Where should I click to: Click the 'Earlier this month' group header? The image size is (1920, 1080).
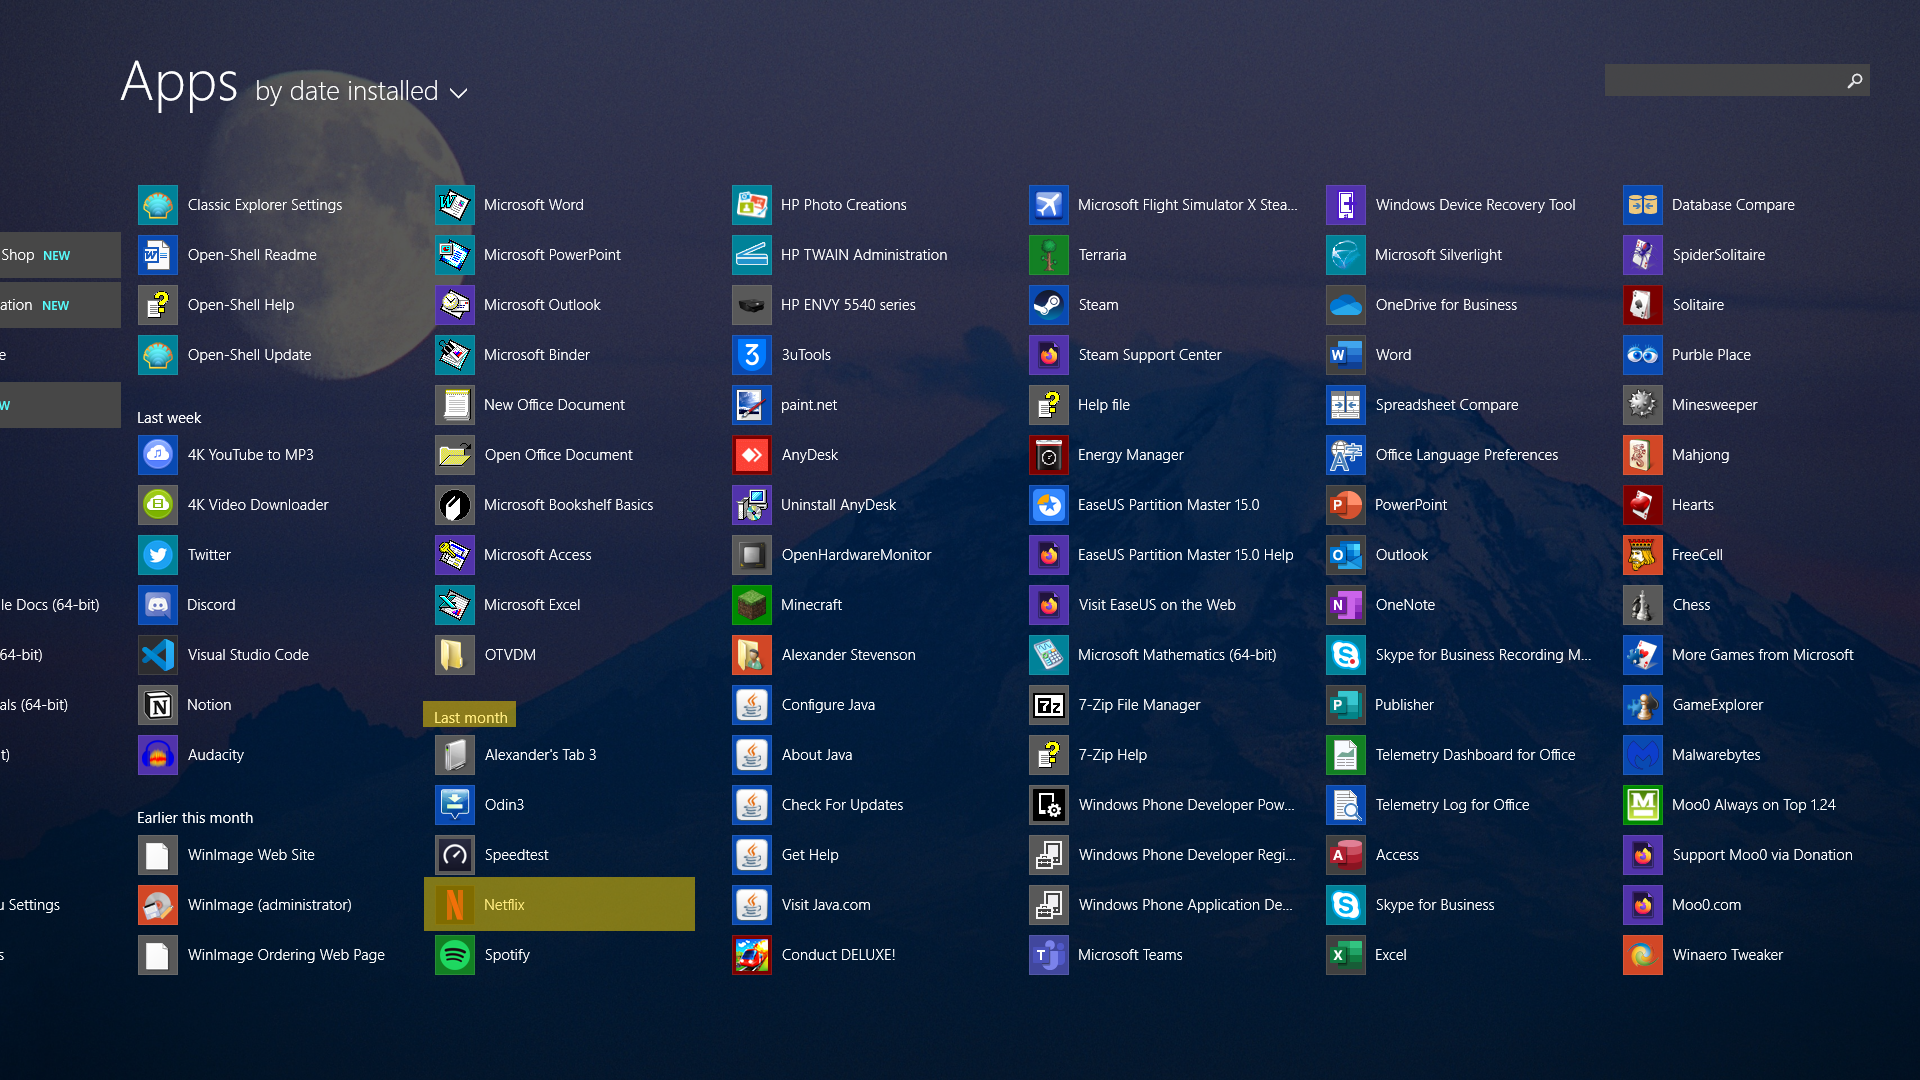tap(195, 817)
